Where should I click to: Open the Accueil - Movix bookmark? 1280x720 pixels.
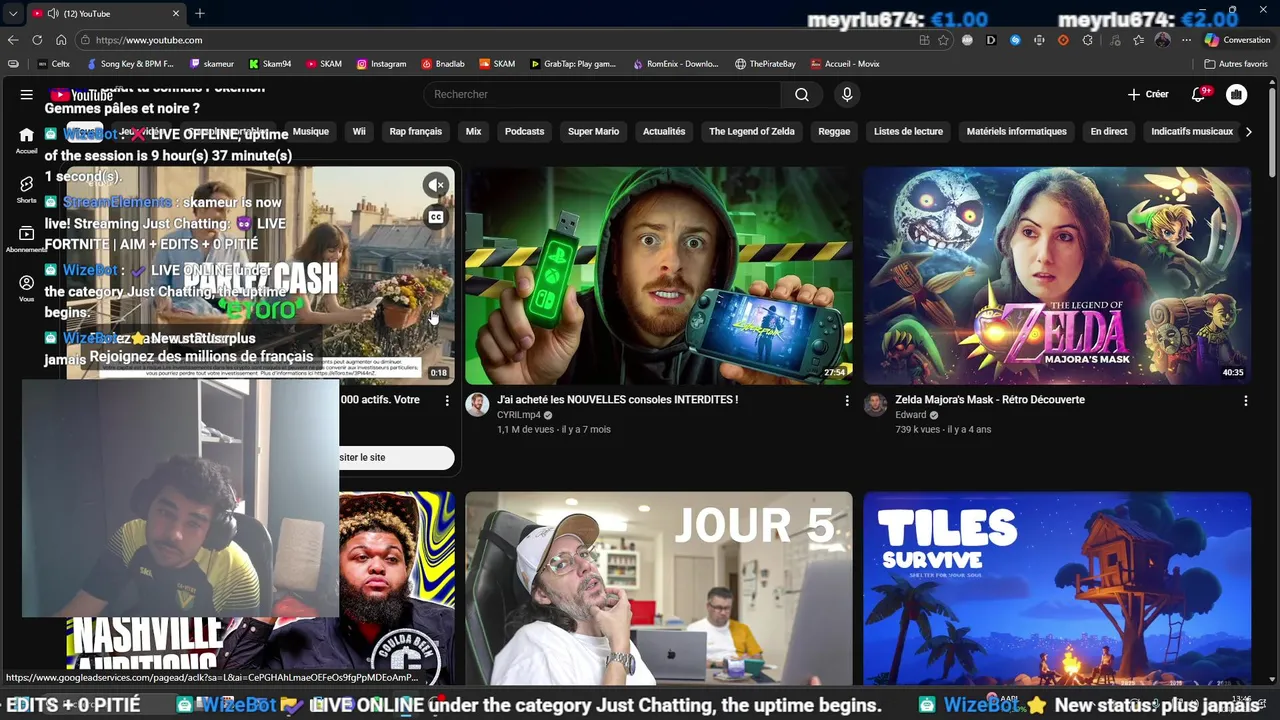click(845, 64)
